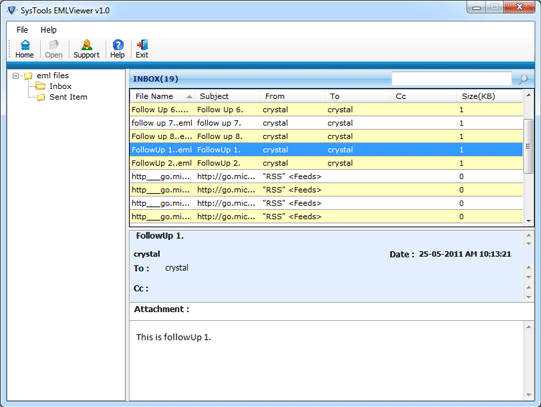This screenshot has height=407, width=541.
Task: Select the Inbox folder
Action: click(x=60, y=86)
